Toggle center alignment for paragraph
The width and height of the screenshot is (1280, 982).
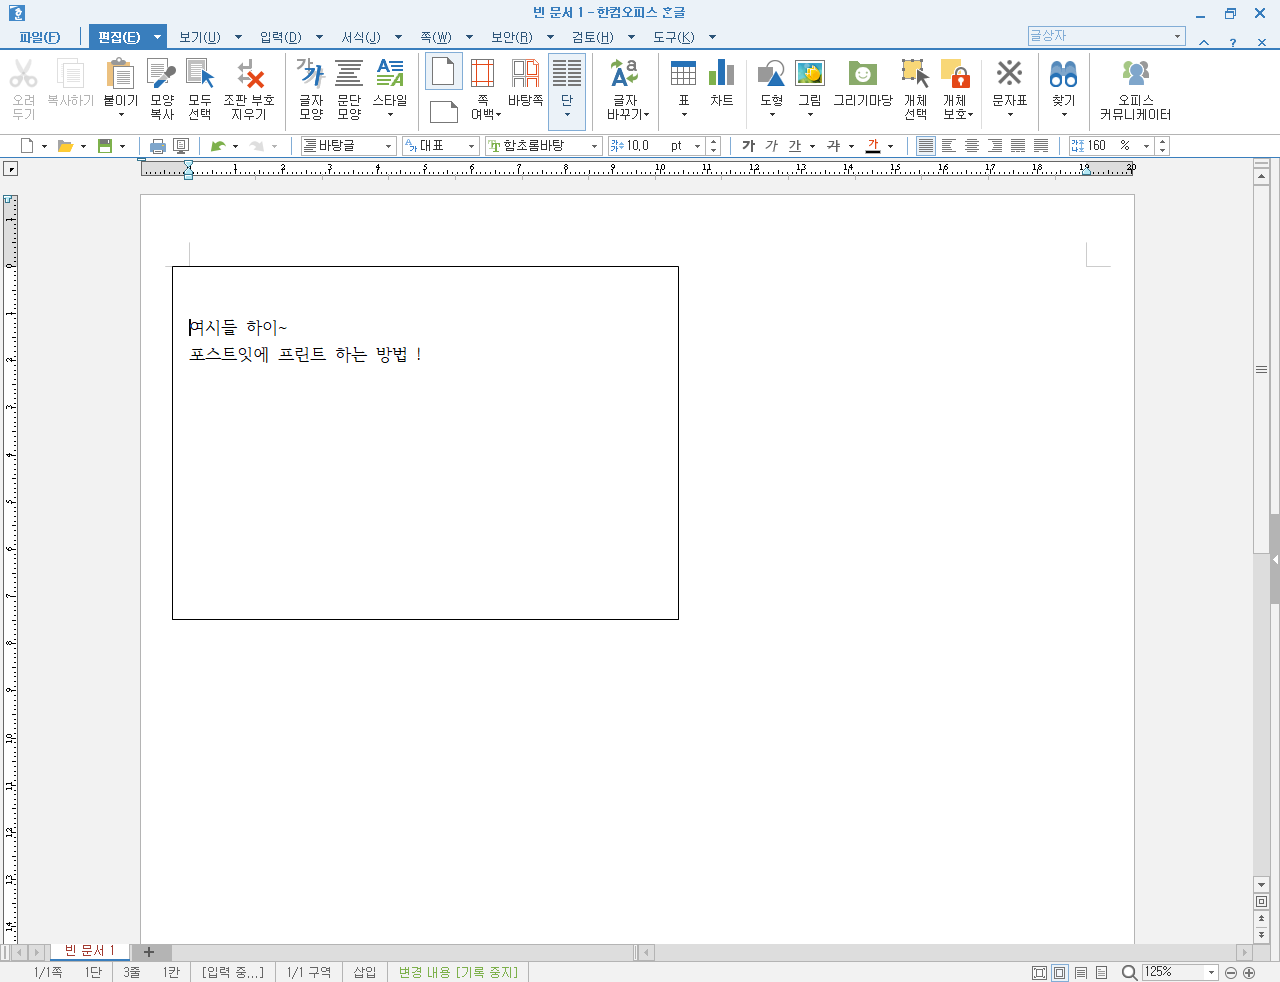click(971, 146)
